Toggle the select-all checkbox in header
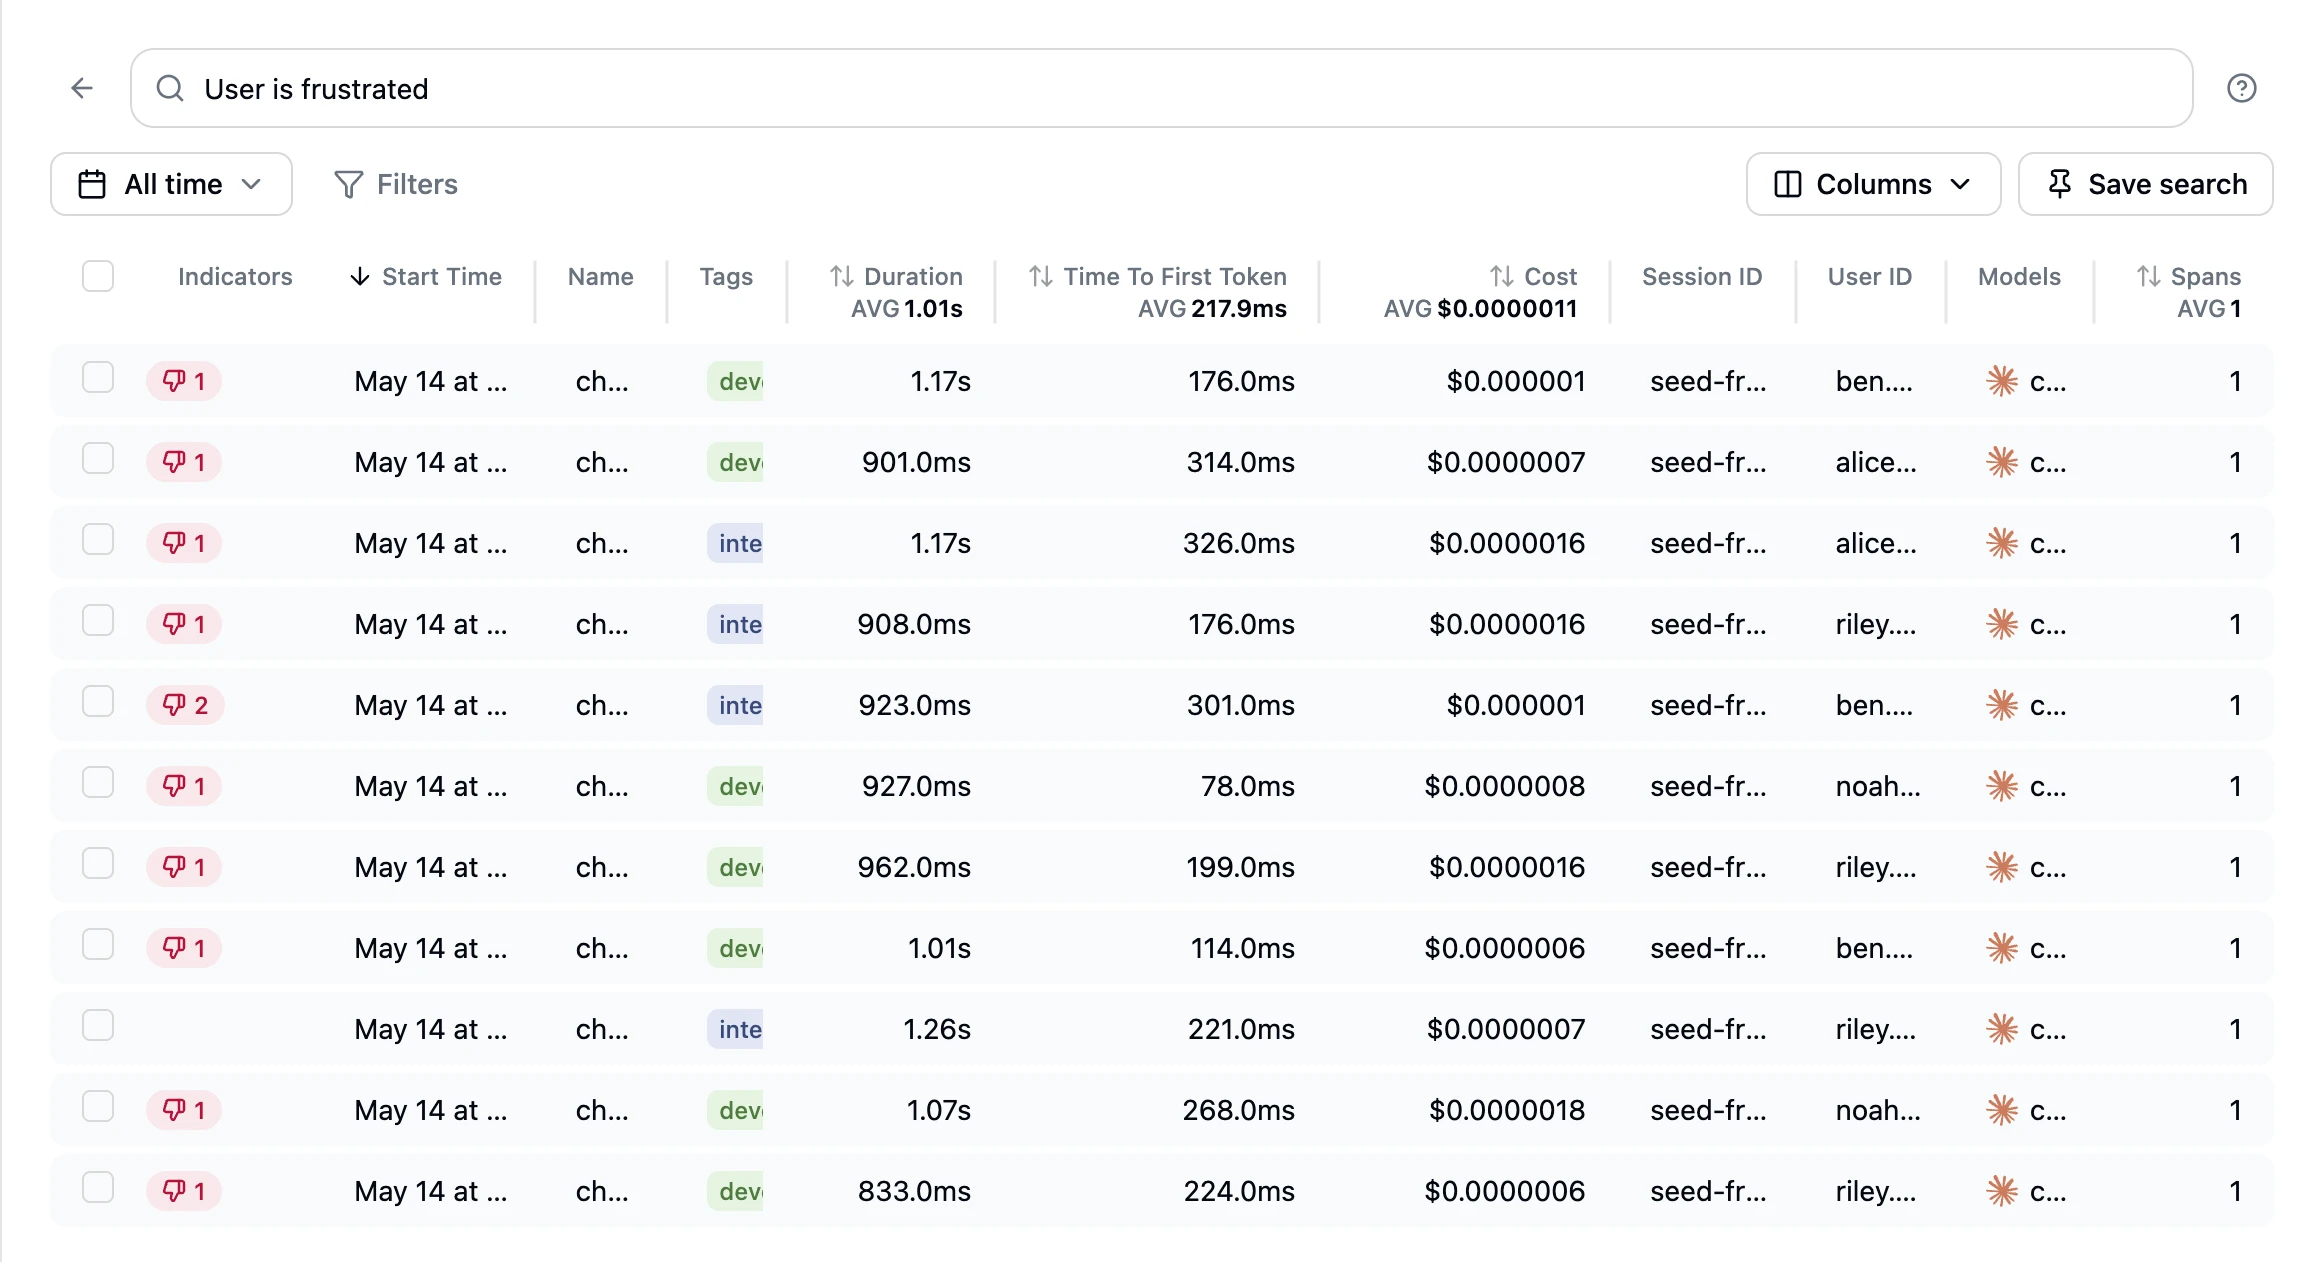The width and height of the screenshot is (2322, 1262). 98,276
